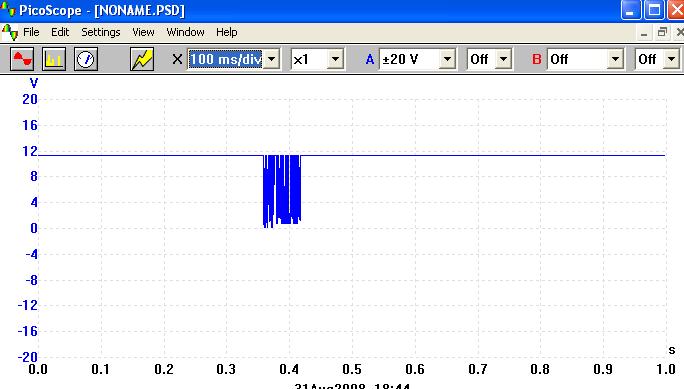
Task: Click the X axis label icon
Action: tap(177, 59)
